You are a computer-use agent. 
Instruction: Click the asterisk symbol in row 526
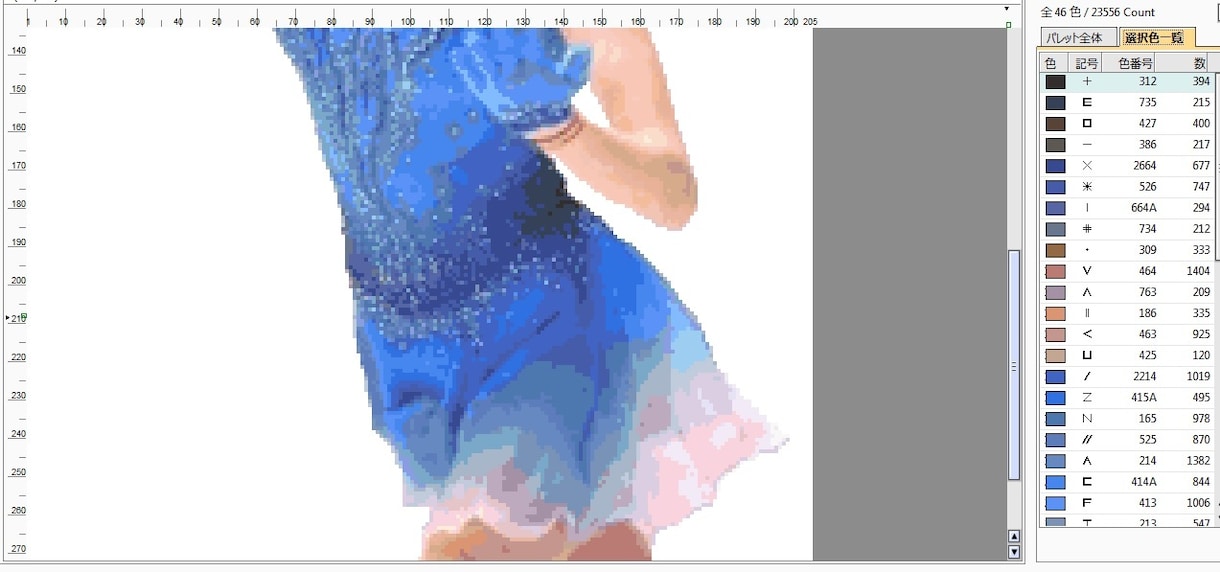pos(1087,187)
